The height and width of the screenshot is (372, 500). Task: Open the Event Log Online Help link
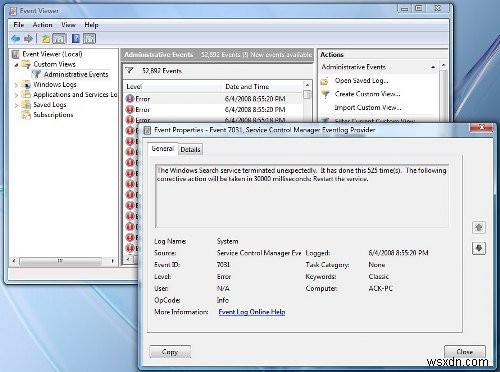(252, 312)
